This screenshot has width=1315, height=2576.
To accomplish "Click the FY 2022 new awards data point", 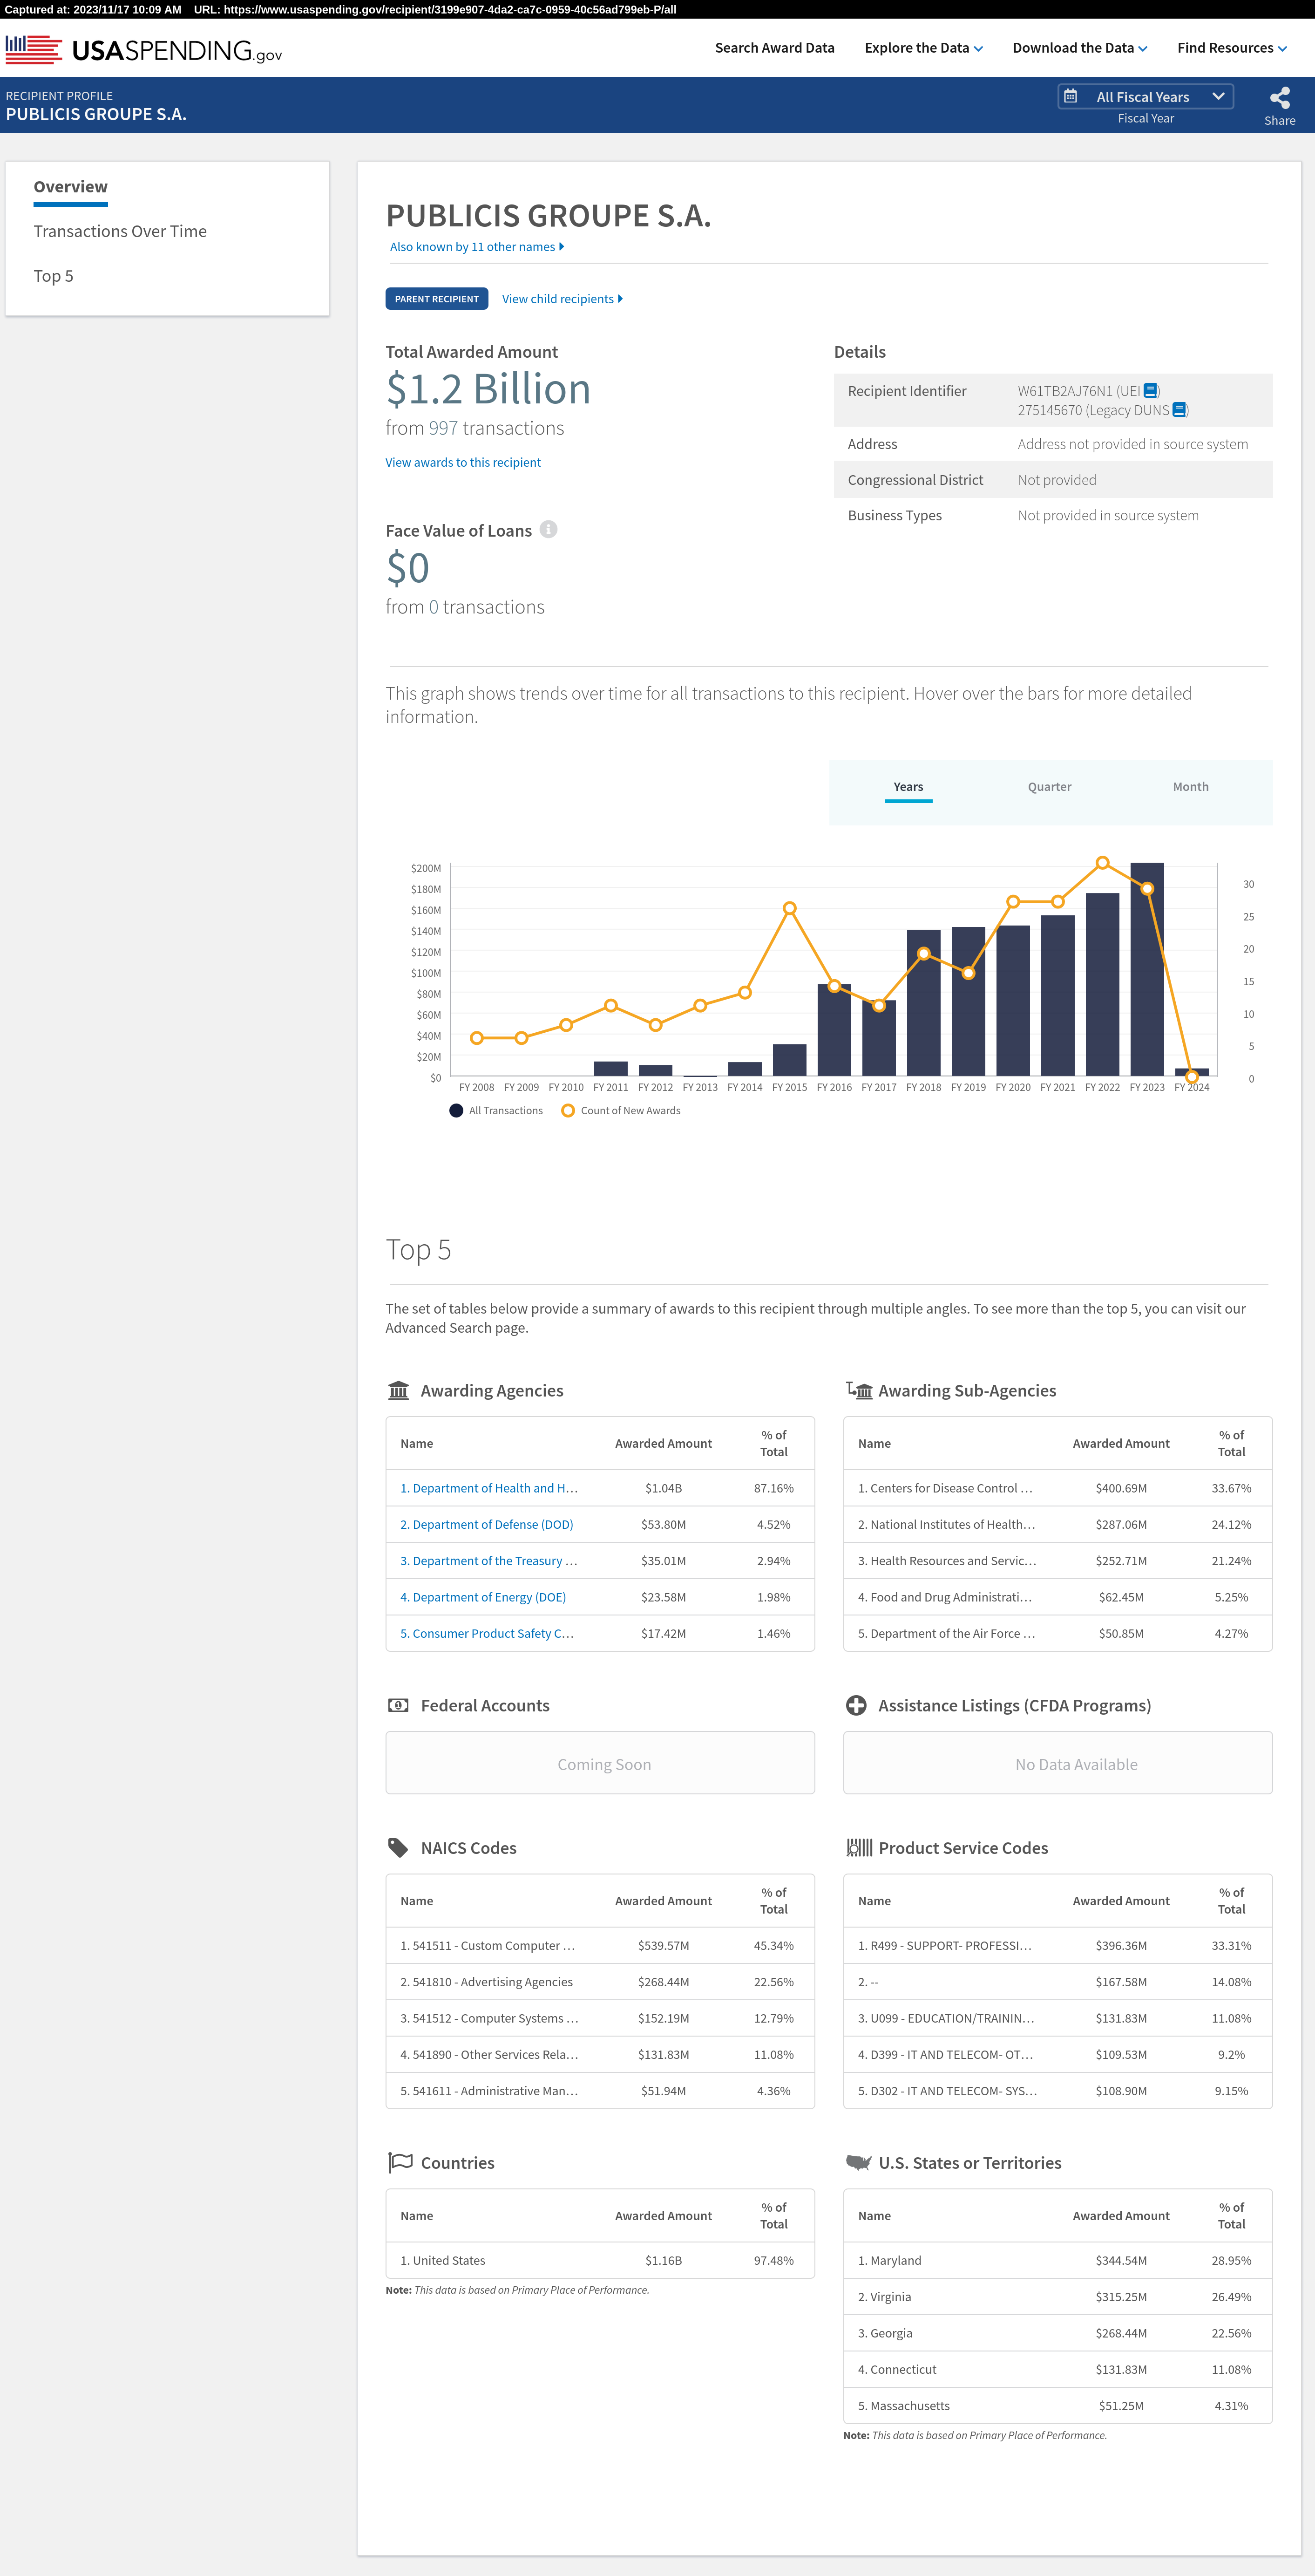I will click(x=1102, y=863).
